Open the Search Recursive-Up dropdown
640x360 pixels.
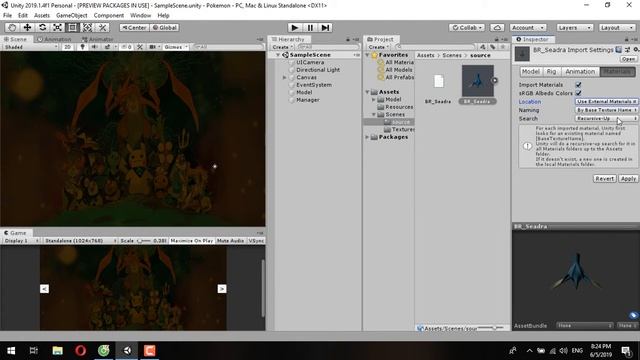click(606, 118)
